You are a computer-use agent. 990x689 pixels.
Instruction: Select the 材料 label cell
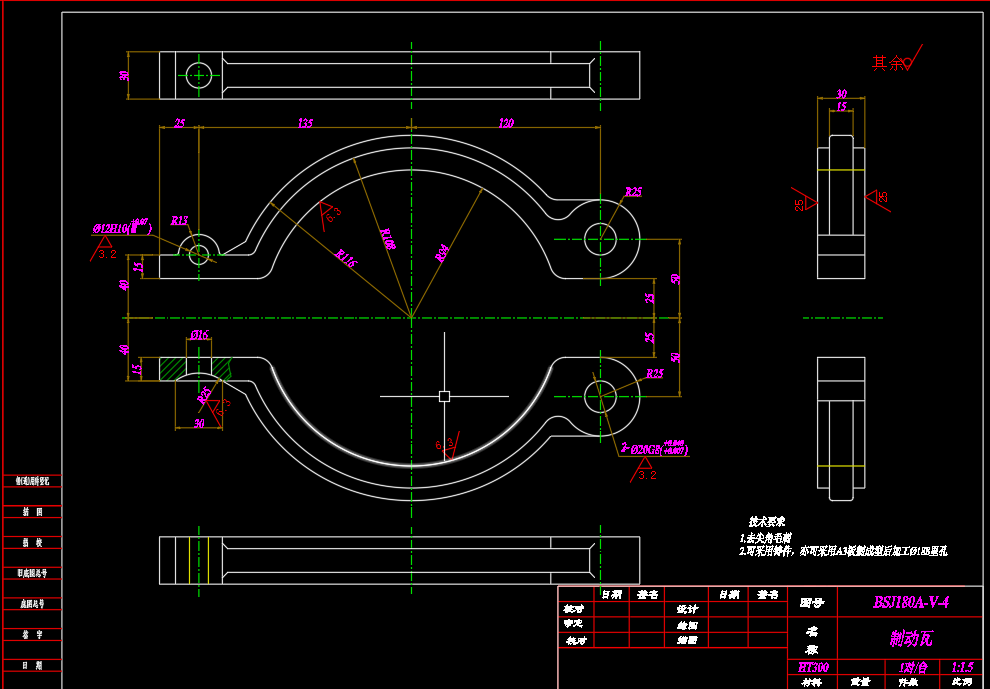812,682
